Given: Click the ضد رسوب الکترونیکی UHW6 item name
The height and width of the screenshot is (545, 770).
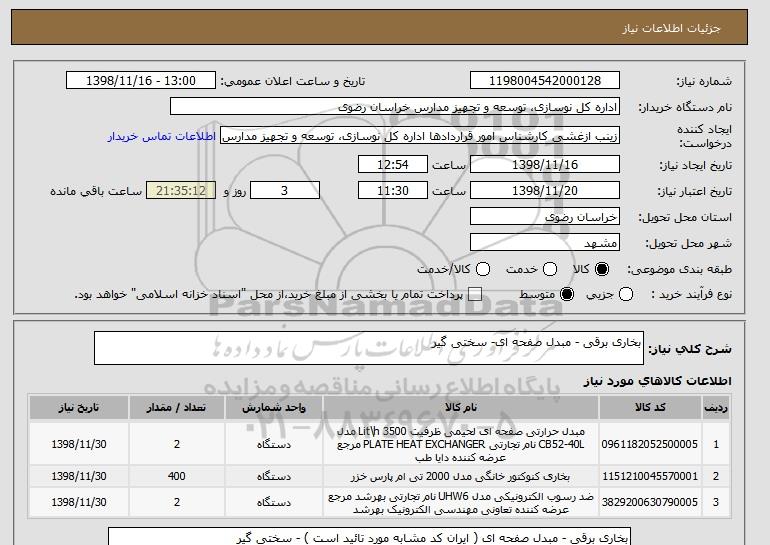Looking at the screenshot, I should click(x=461, y=503).
